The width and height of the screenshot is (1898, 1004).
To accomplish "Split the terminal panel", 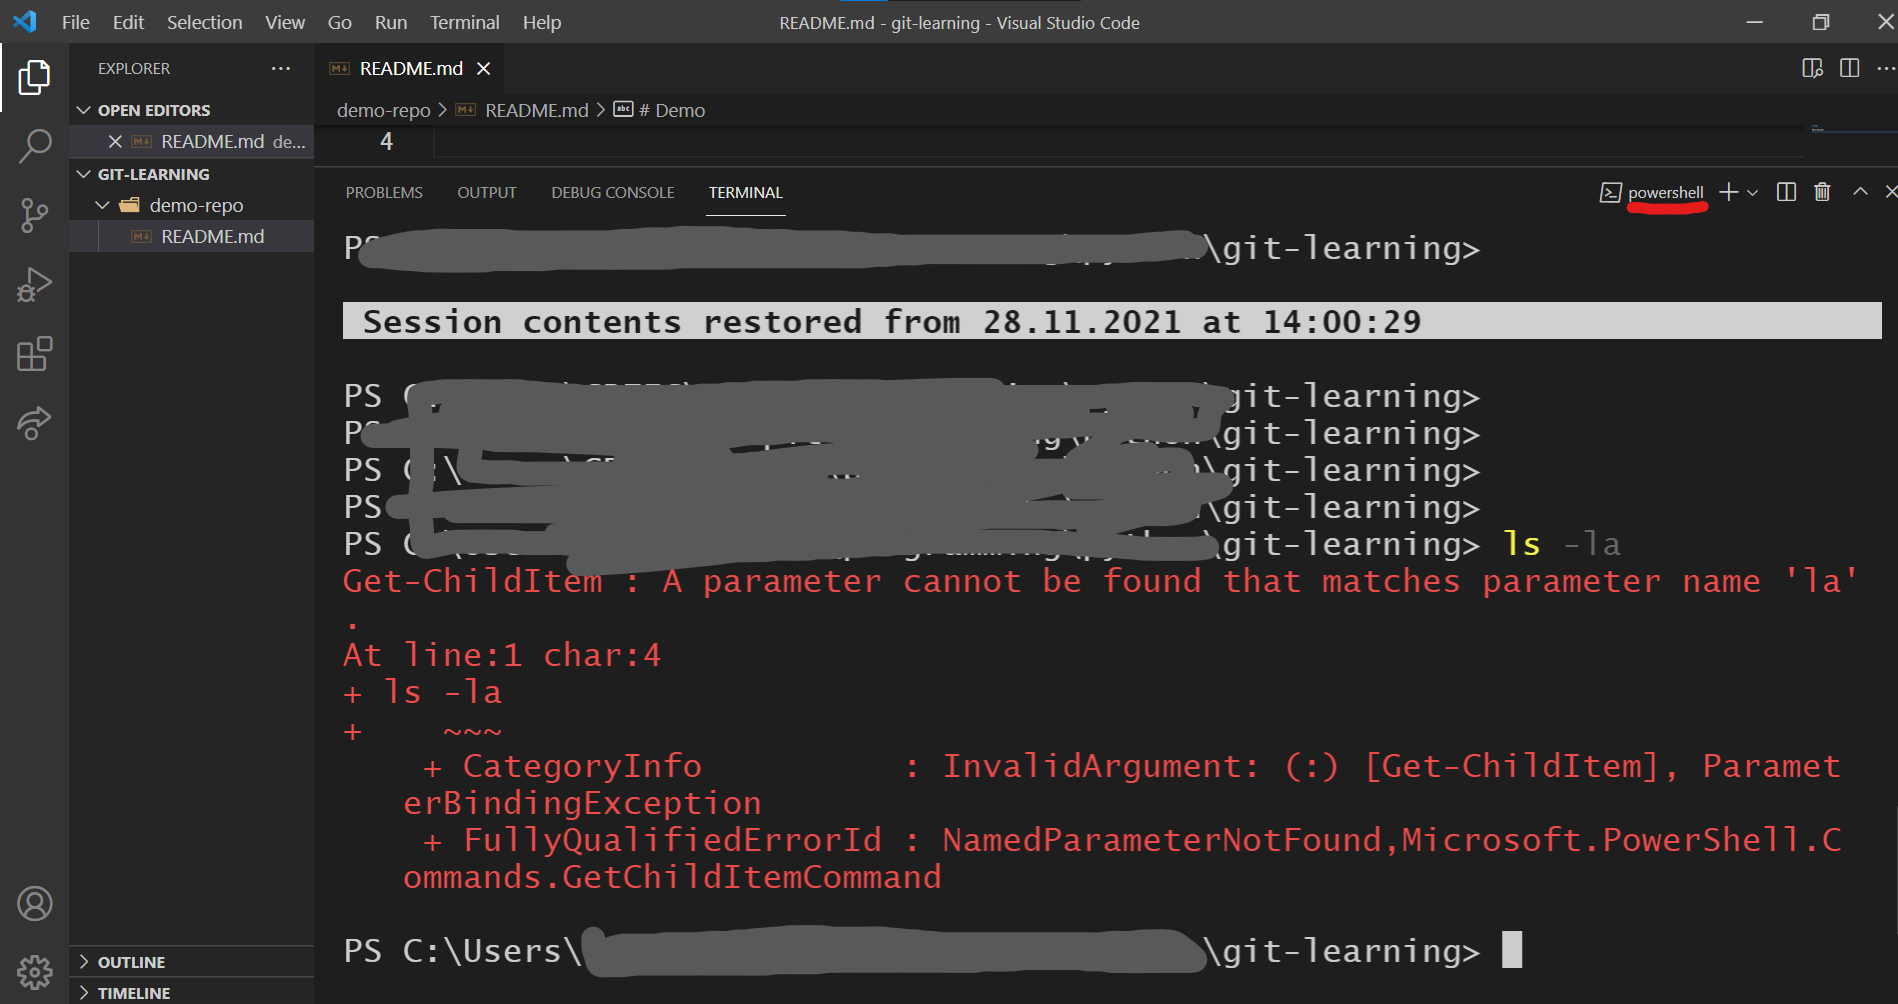I will 1786,192.
